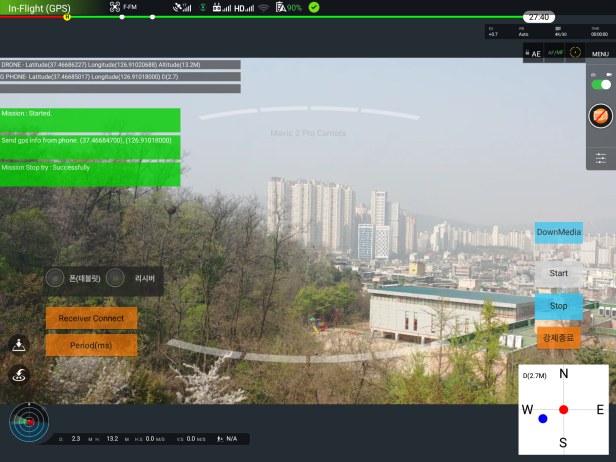Screen dimensions: 616x462
Task: Click the Receiver Connect button
Action: point(91,318)
